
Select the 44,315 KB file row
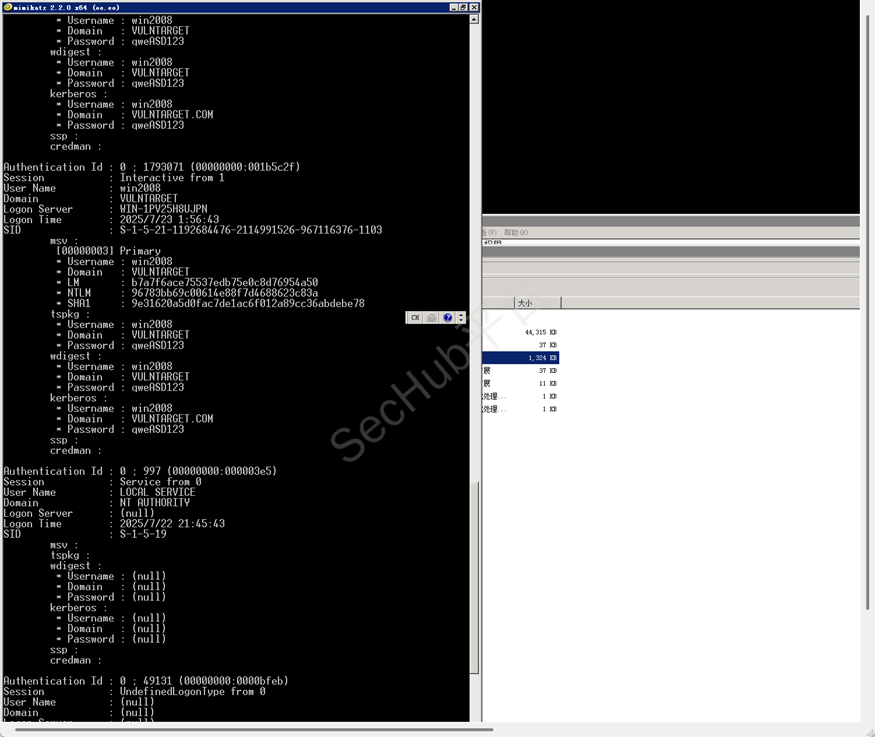(521, 331)
